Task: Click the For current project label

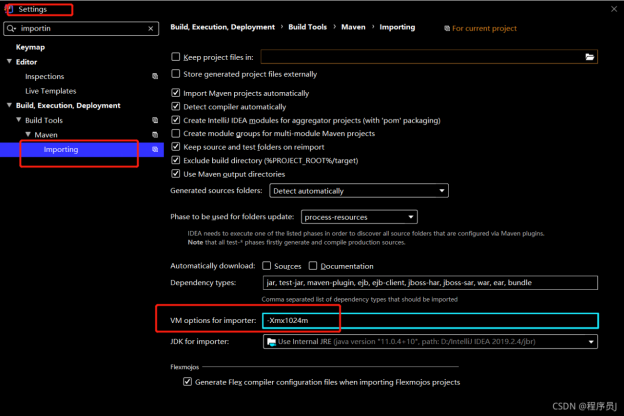Action: click(484, 29)
